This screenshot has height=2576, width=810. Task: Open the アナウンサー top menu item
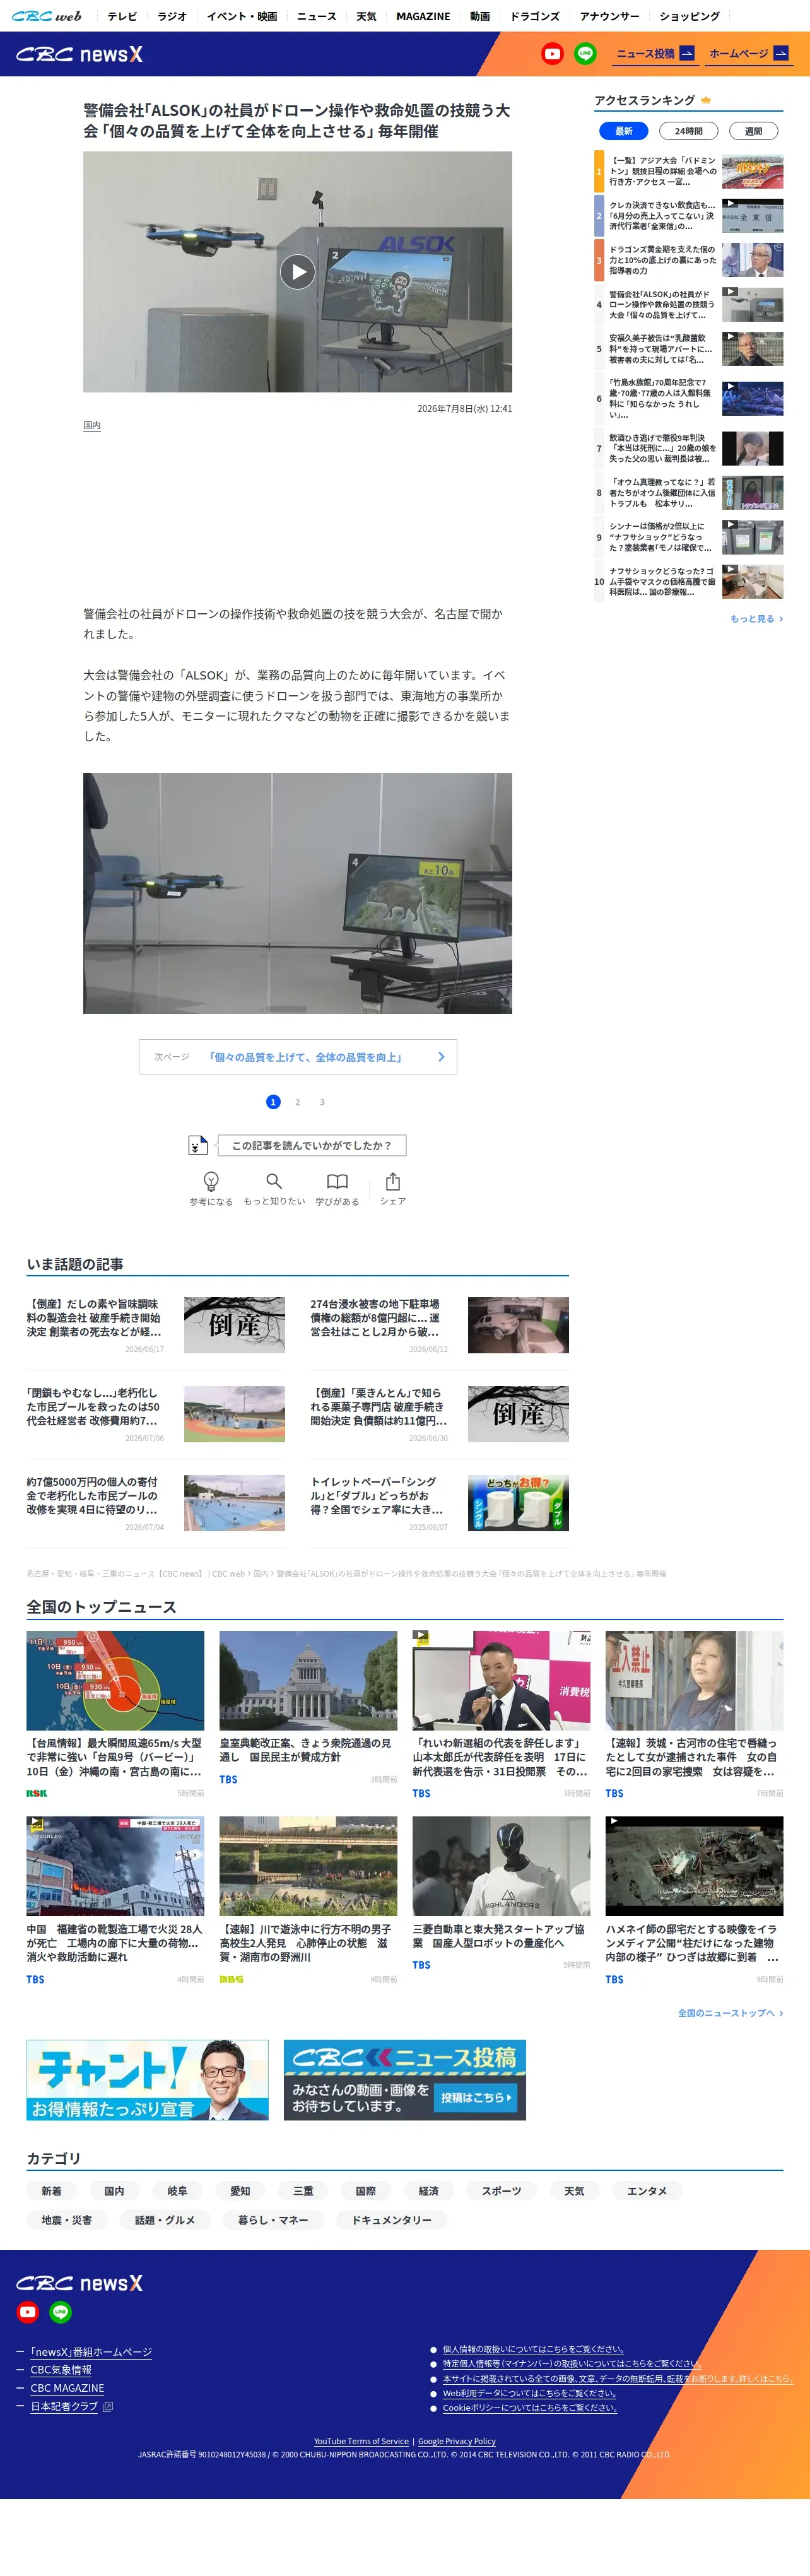pyautogui.click(x=609, y=16)
